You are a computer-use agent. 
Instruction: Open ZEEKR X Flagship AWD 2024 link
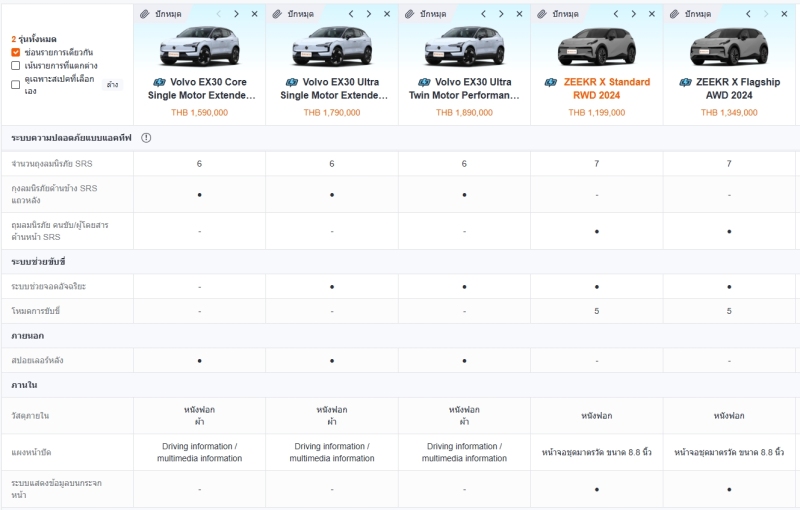coord(738,89)
